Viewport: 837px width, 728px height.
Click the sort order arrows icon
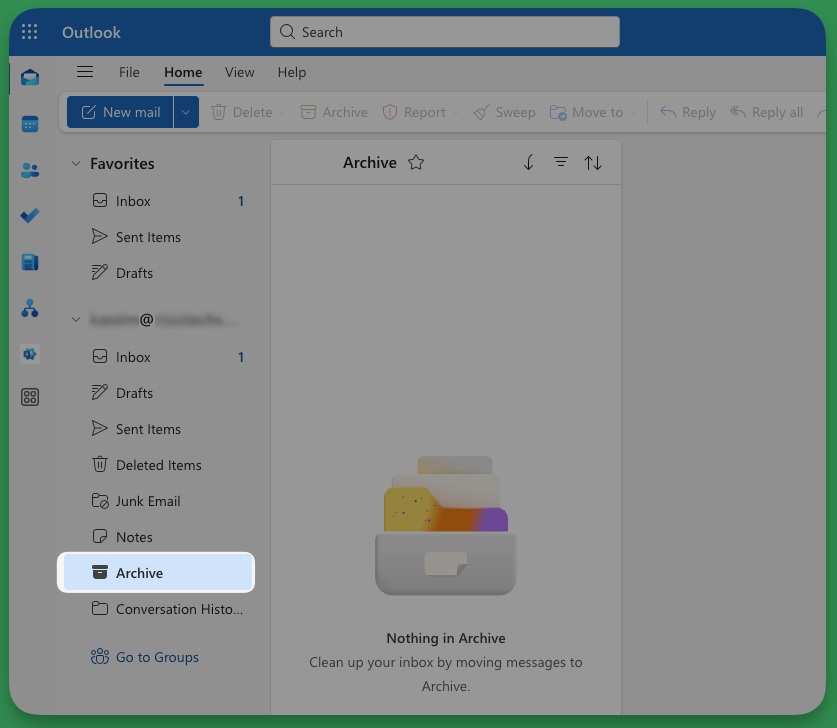pyautogui.click(x=593, y=163)
